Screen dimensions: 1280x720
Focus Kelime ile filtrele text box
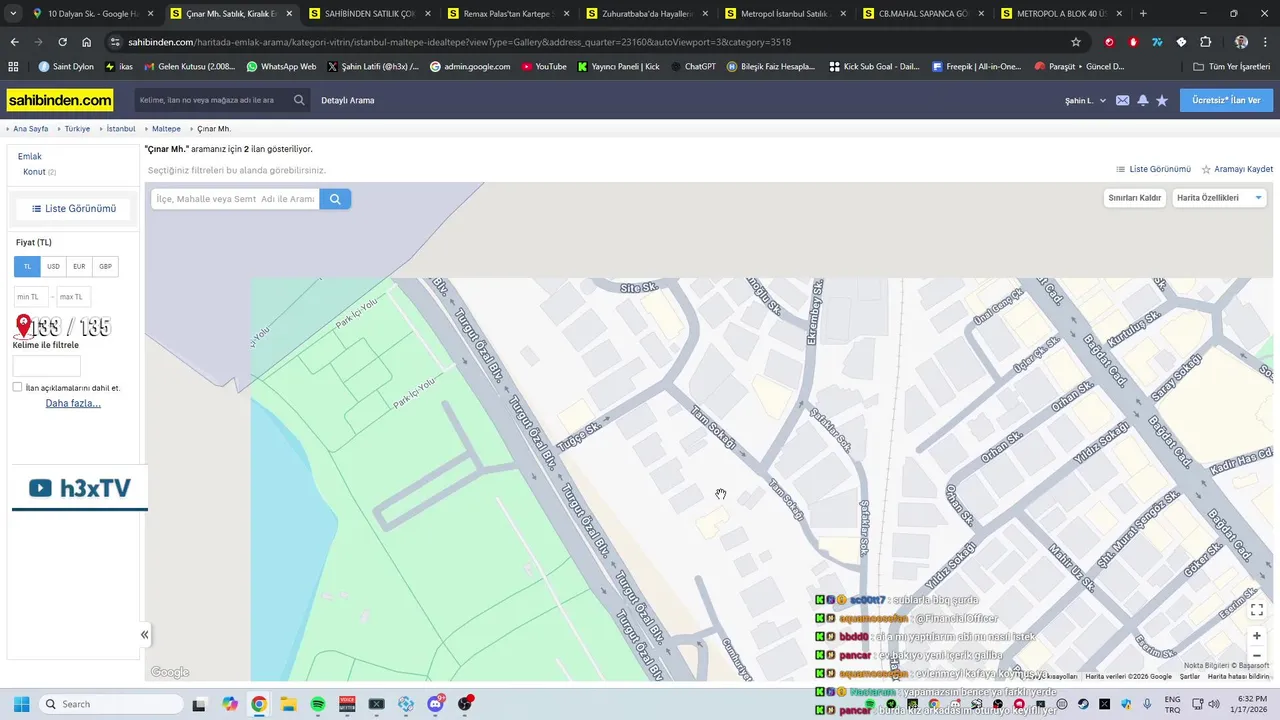[x=47, y=366]
